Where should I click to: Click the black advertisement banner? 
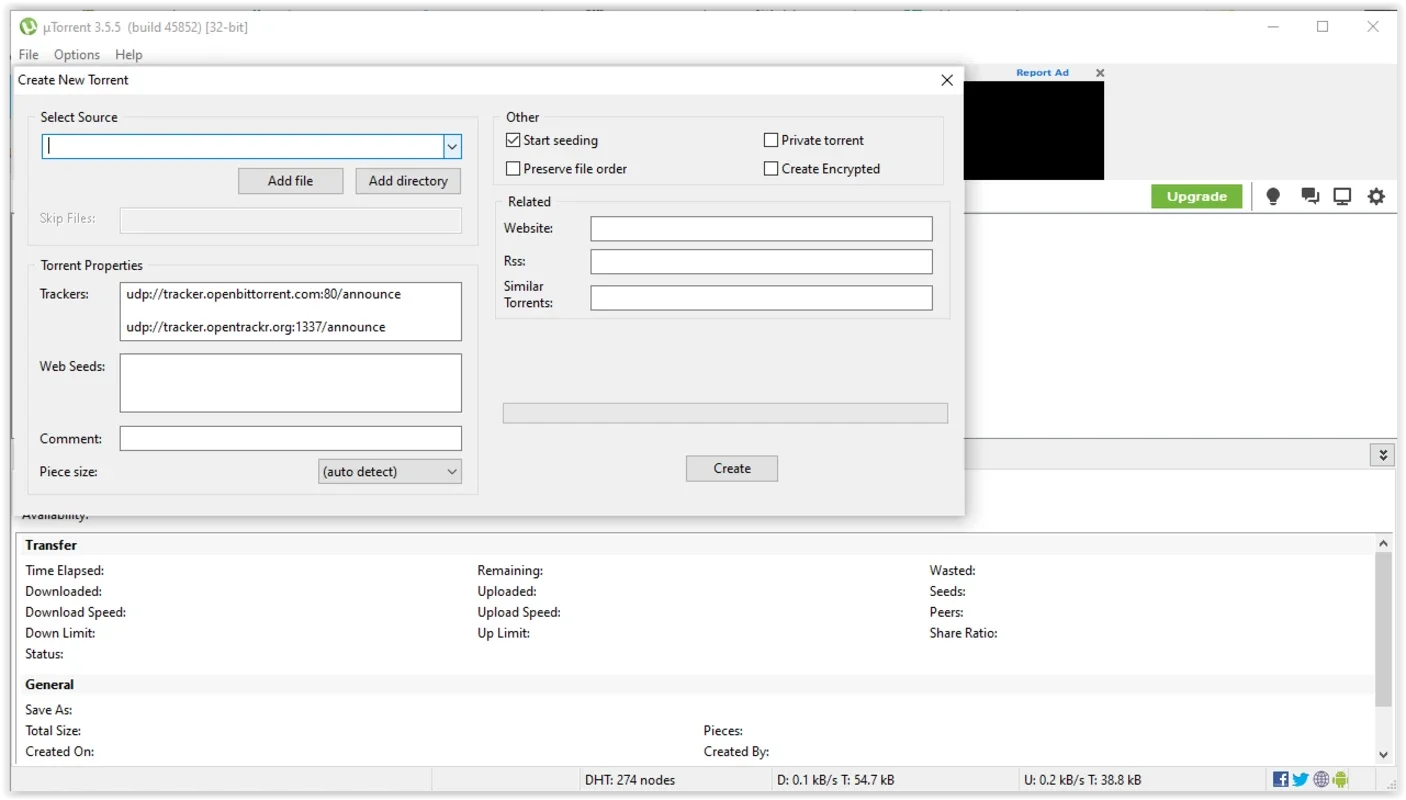[x=1034, y=130]
